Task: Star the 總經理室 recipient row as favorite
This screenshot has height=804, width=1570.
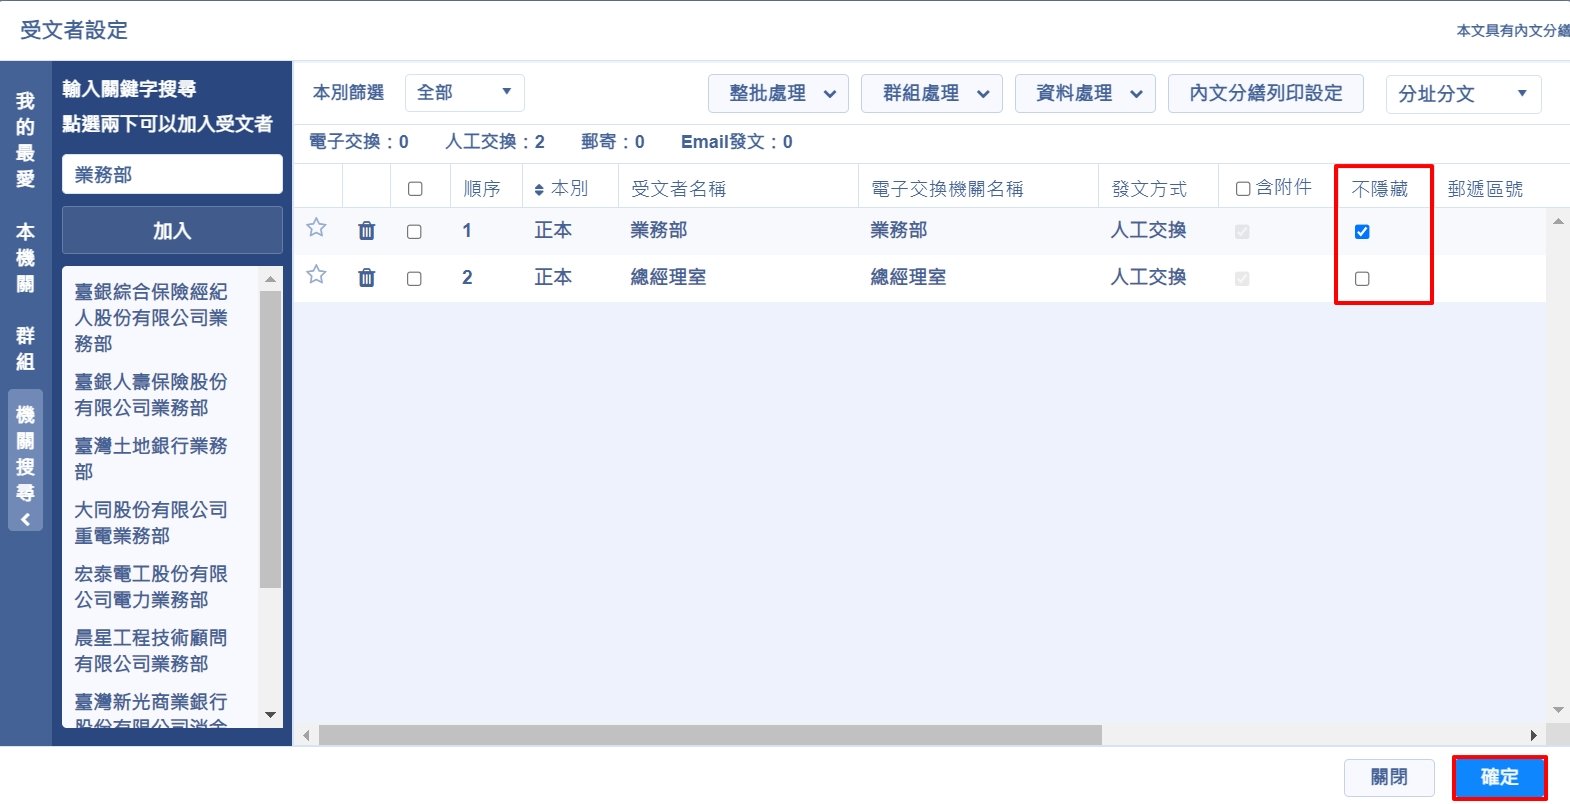Action: coord(316,275)
